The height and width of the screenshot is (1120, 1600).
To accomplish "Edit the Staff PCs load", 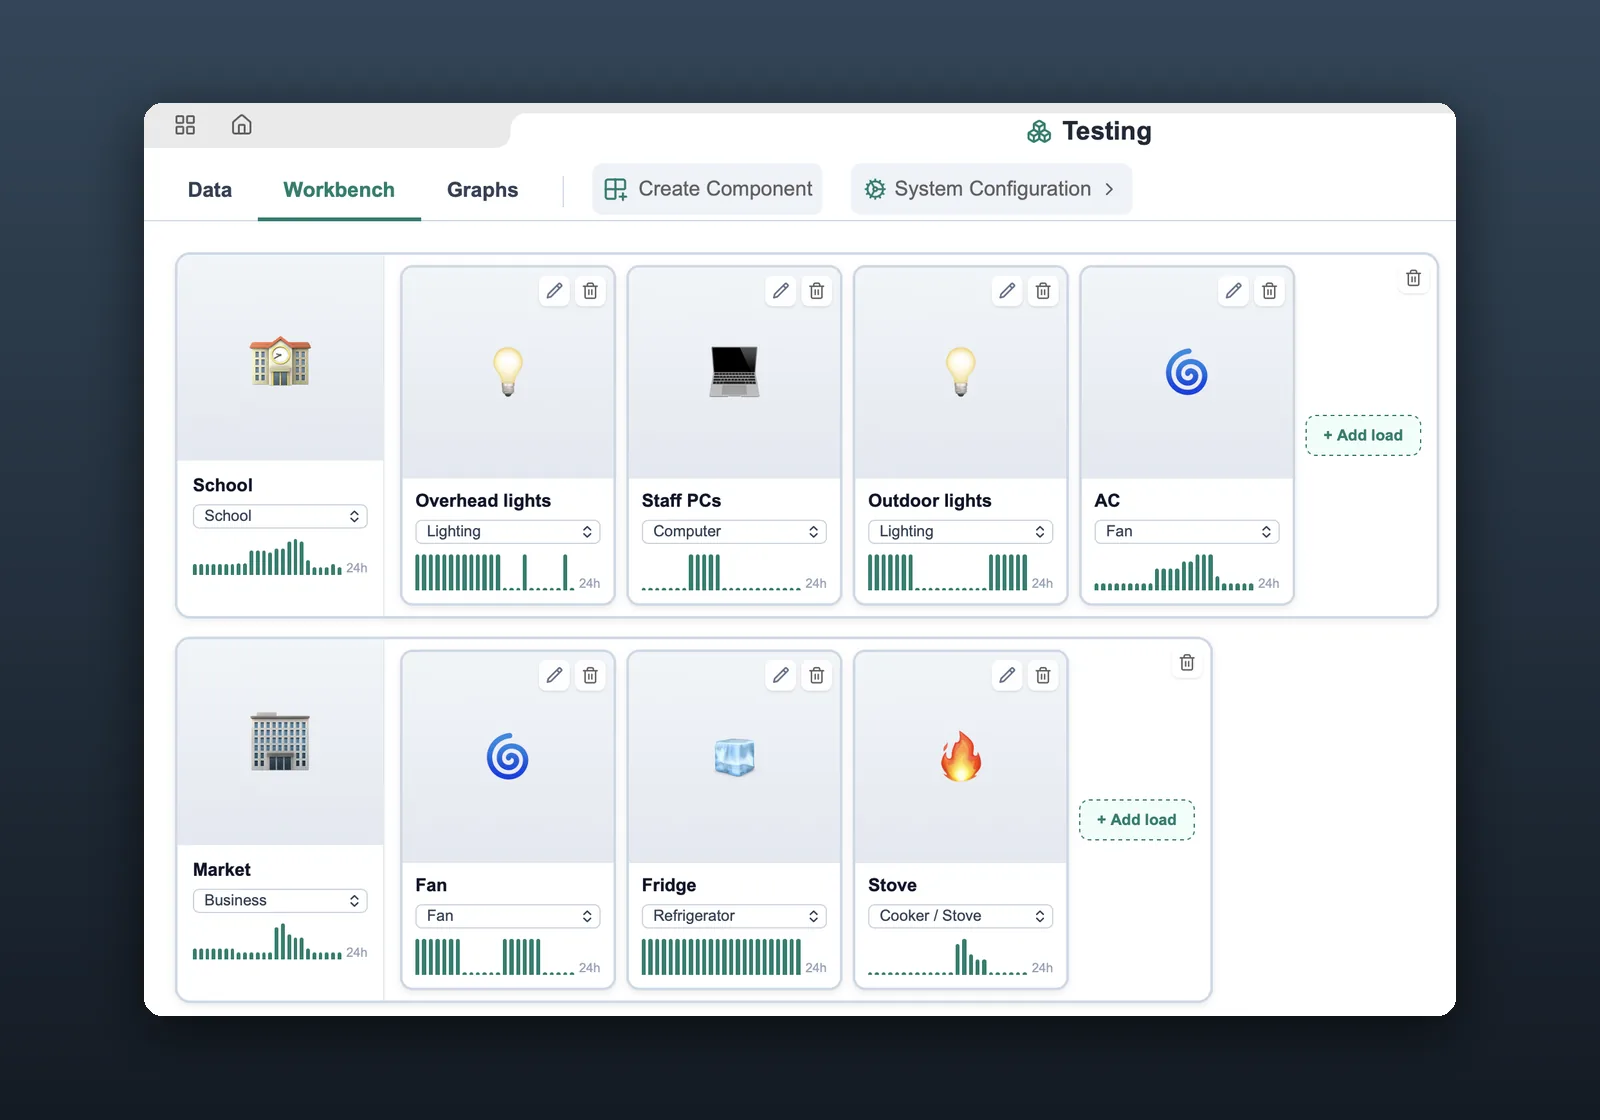I will pyautogui.click(x=781, y=291).
